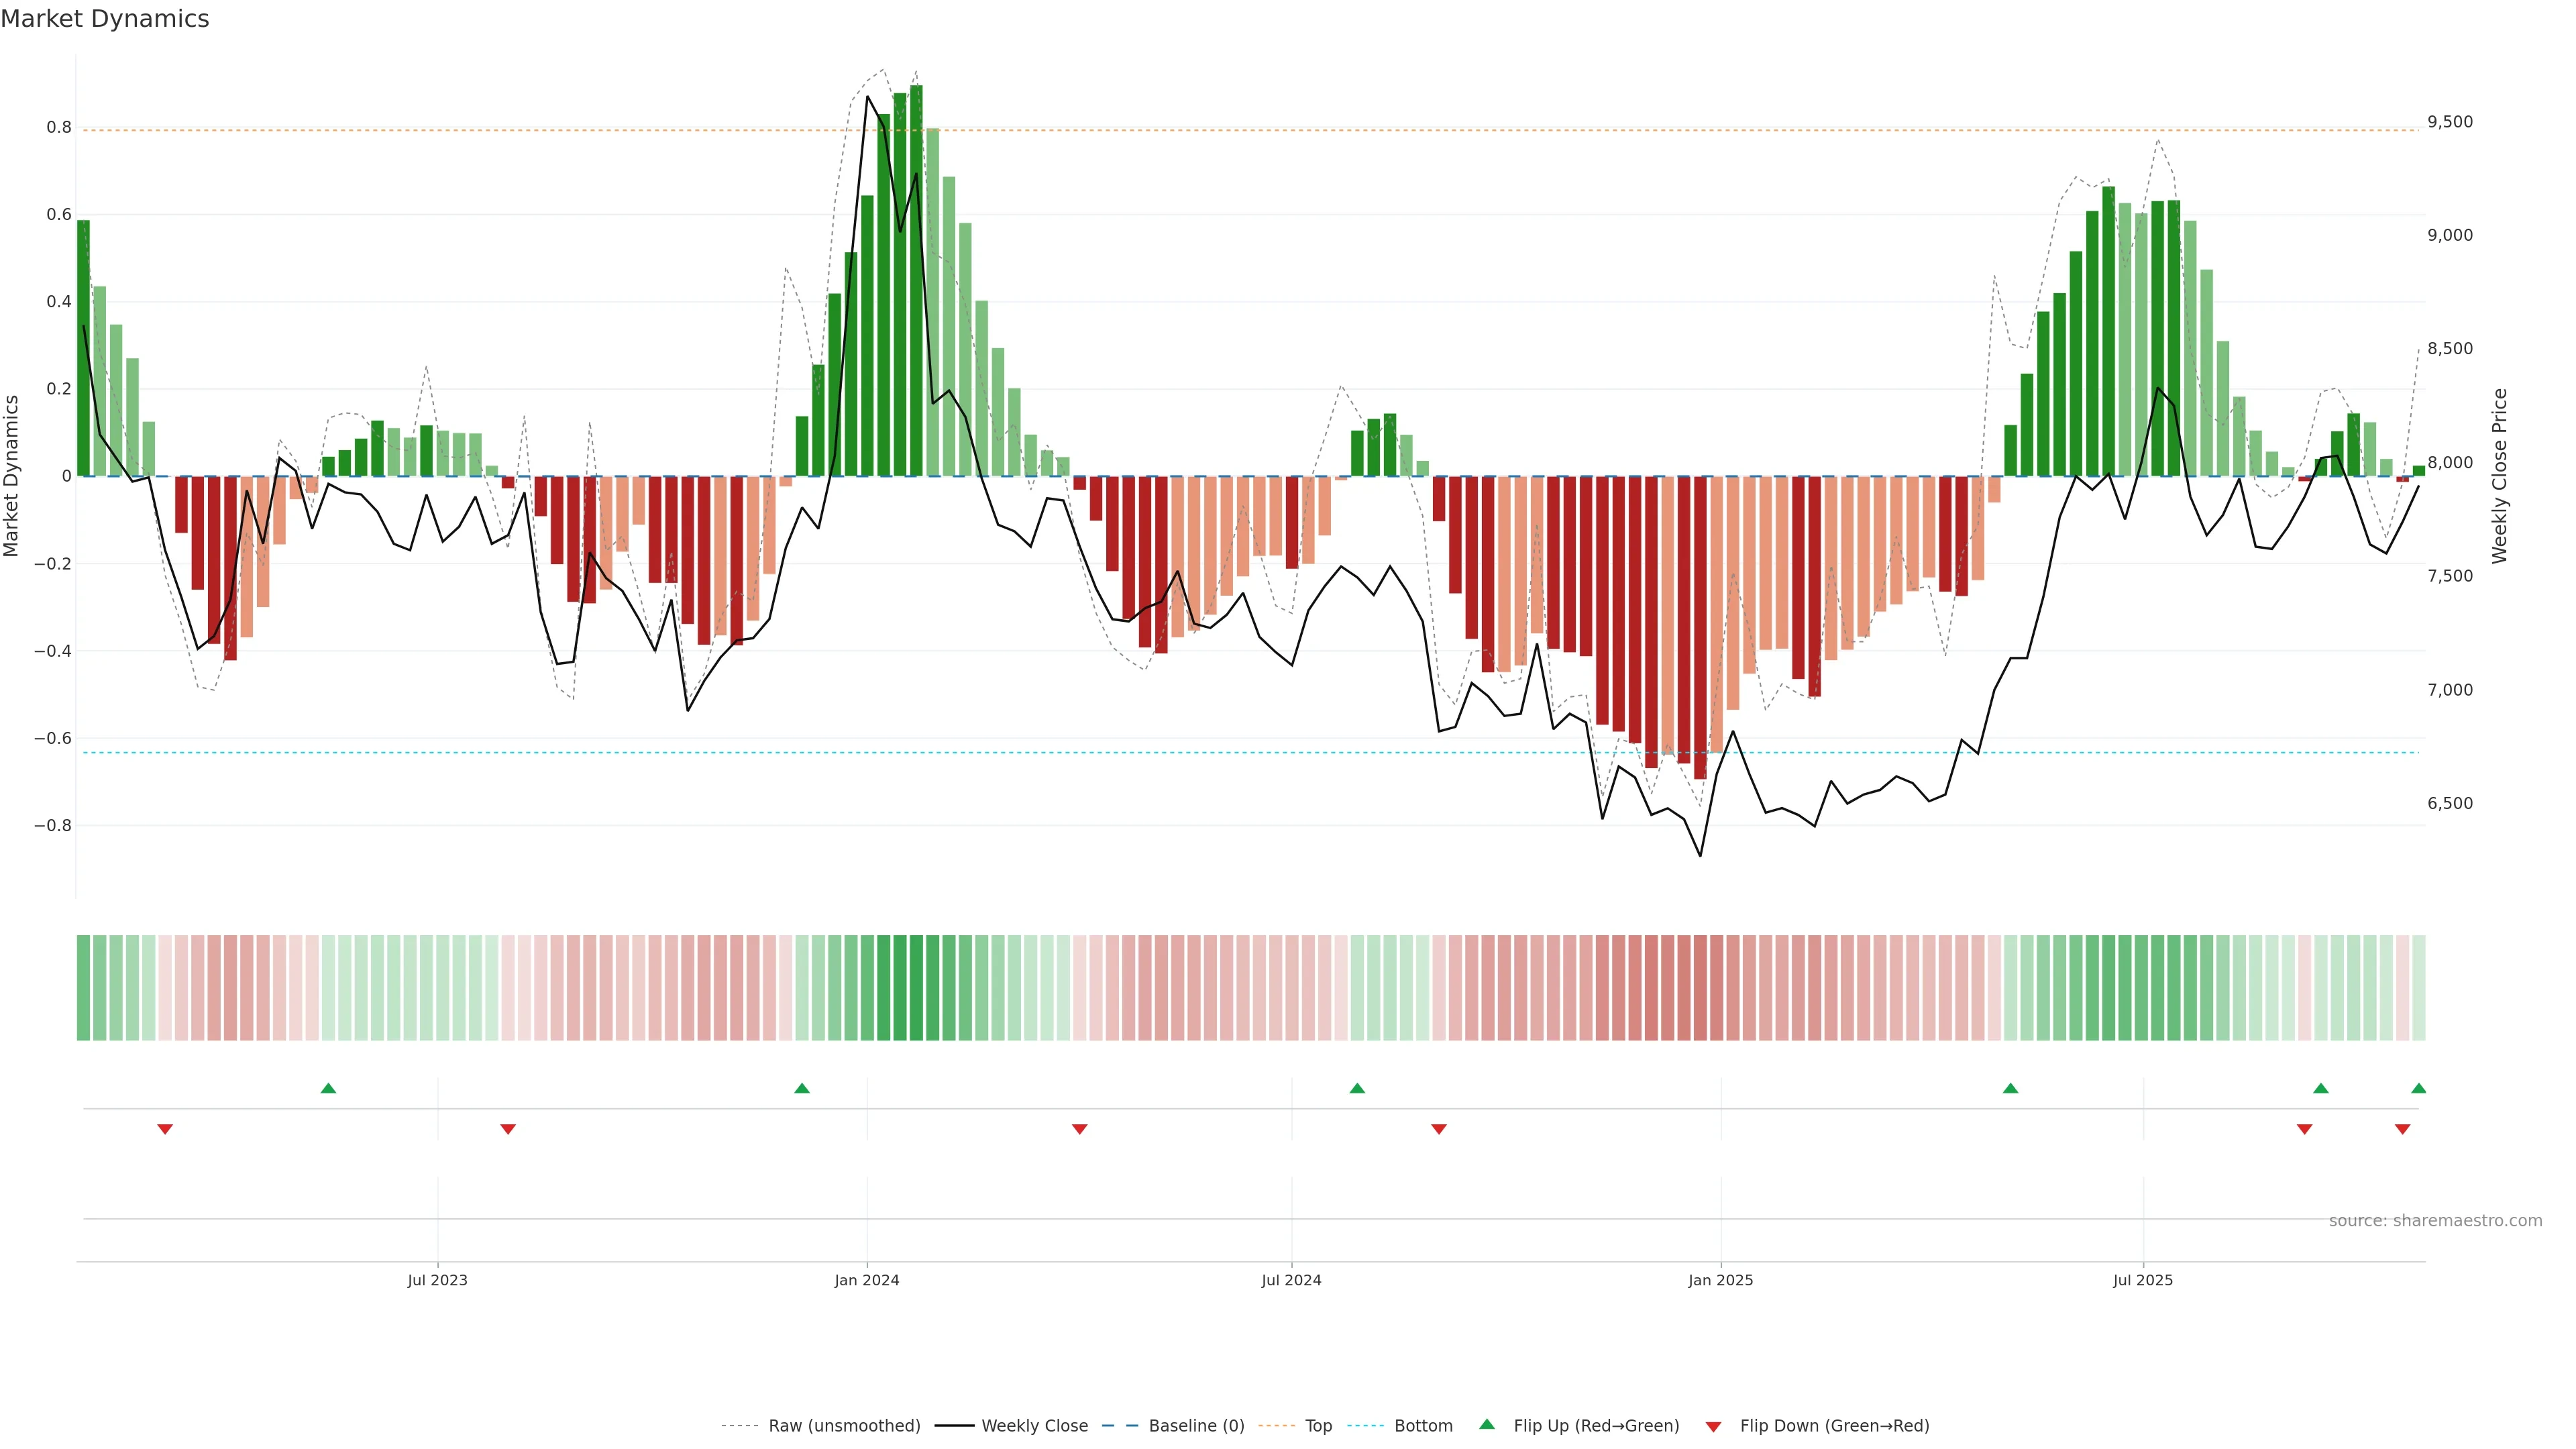Click the first green flip-up triangle marker
Screen dimensions: 2576x1449
[328, 1088]
